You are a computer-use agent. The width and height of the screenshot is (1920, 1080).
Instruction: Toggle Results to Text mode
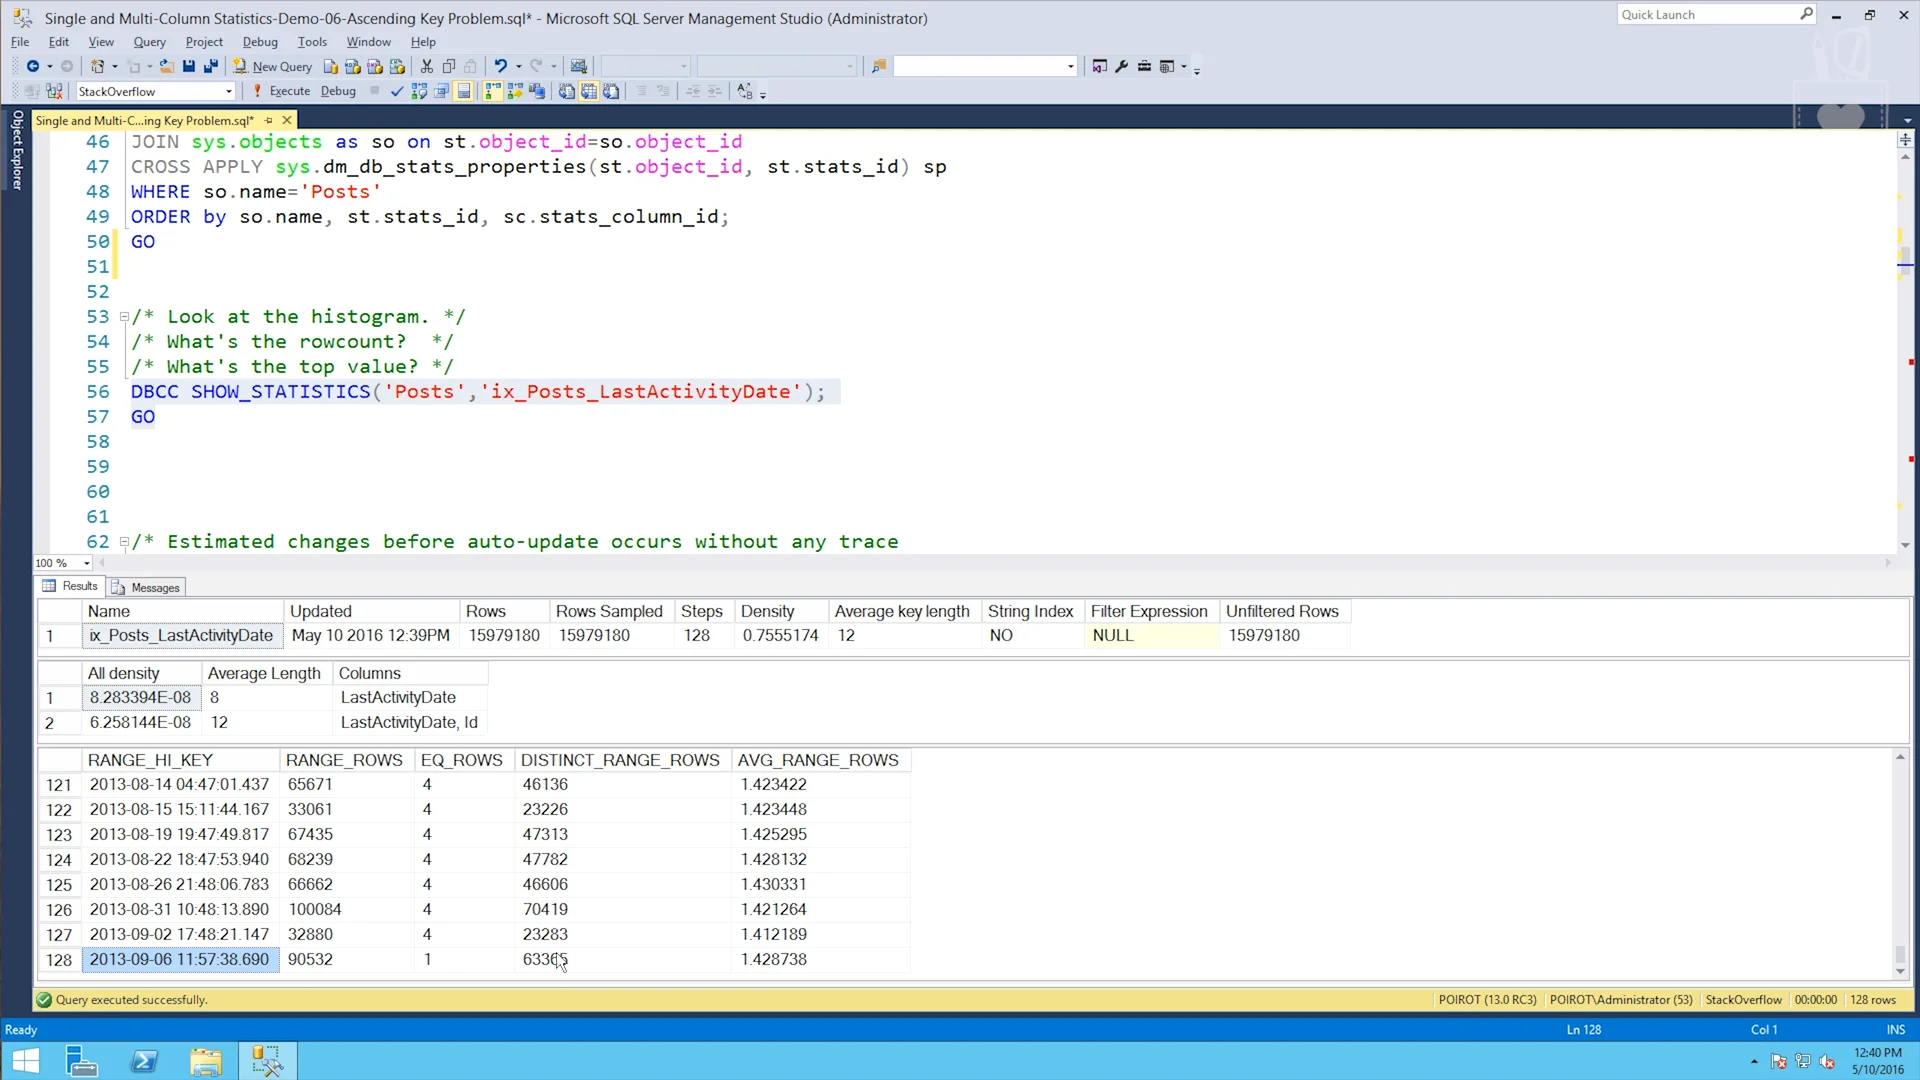tap(567, 91)
